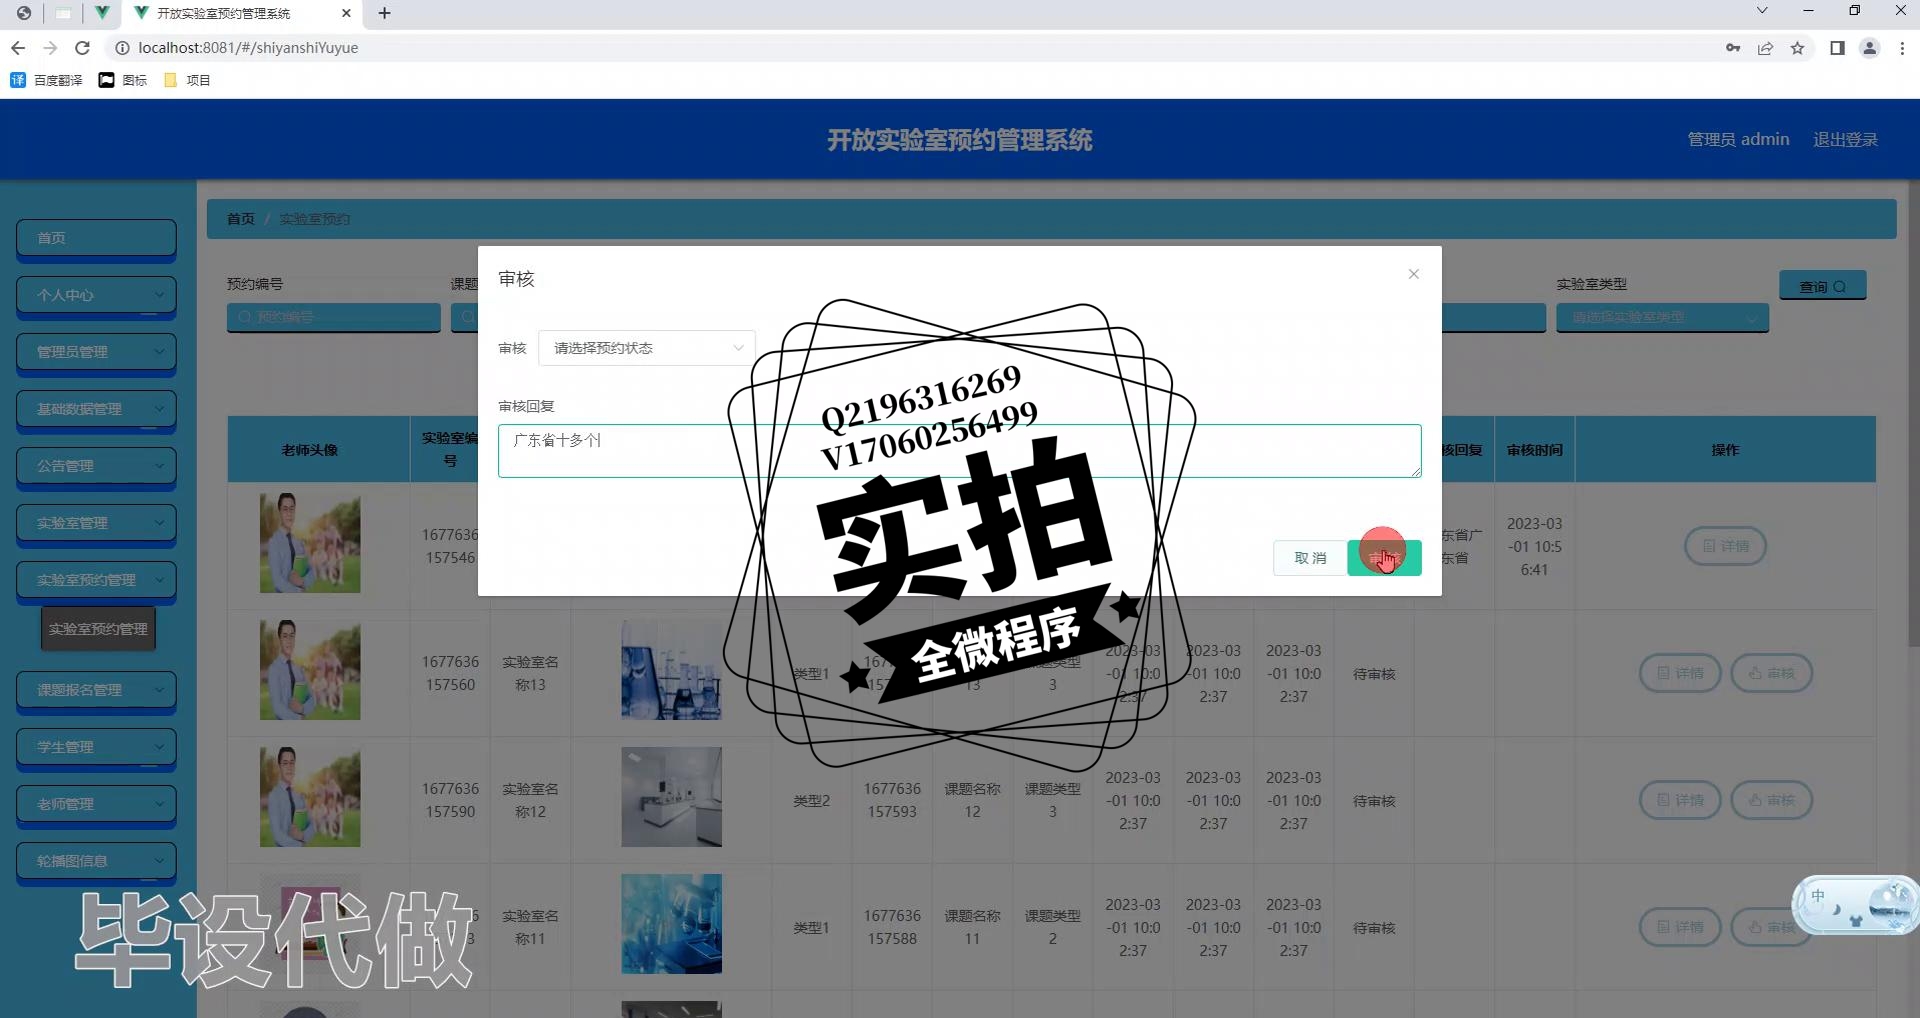Open the 图标 bookmark
Image resolution: width=1920 pixels, height=1018 pixels.
tap(122, 80)
